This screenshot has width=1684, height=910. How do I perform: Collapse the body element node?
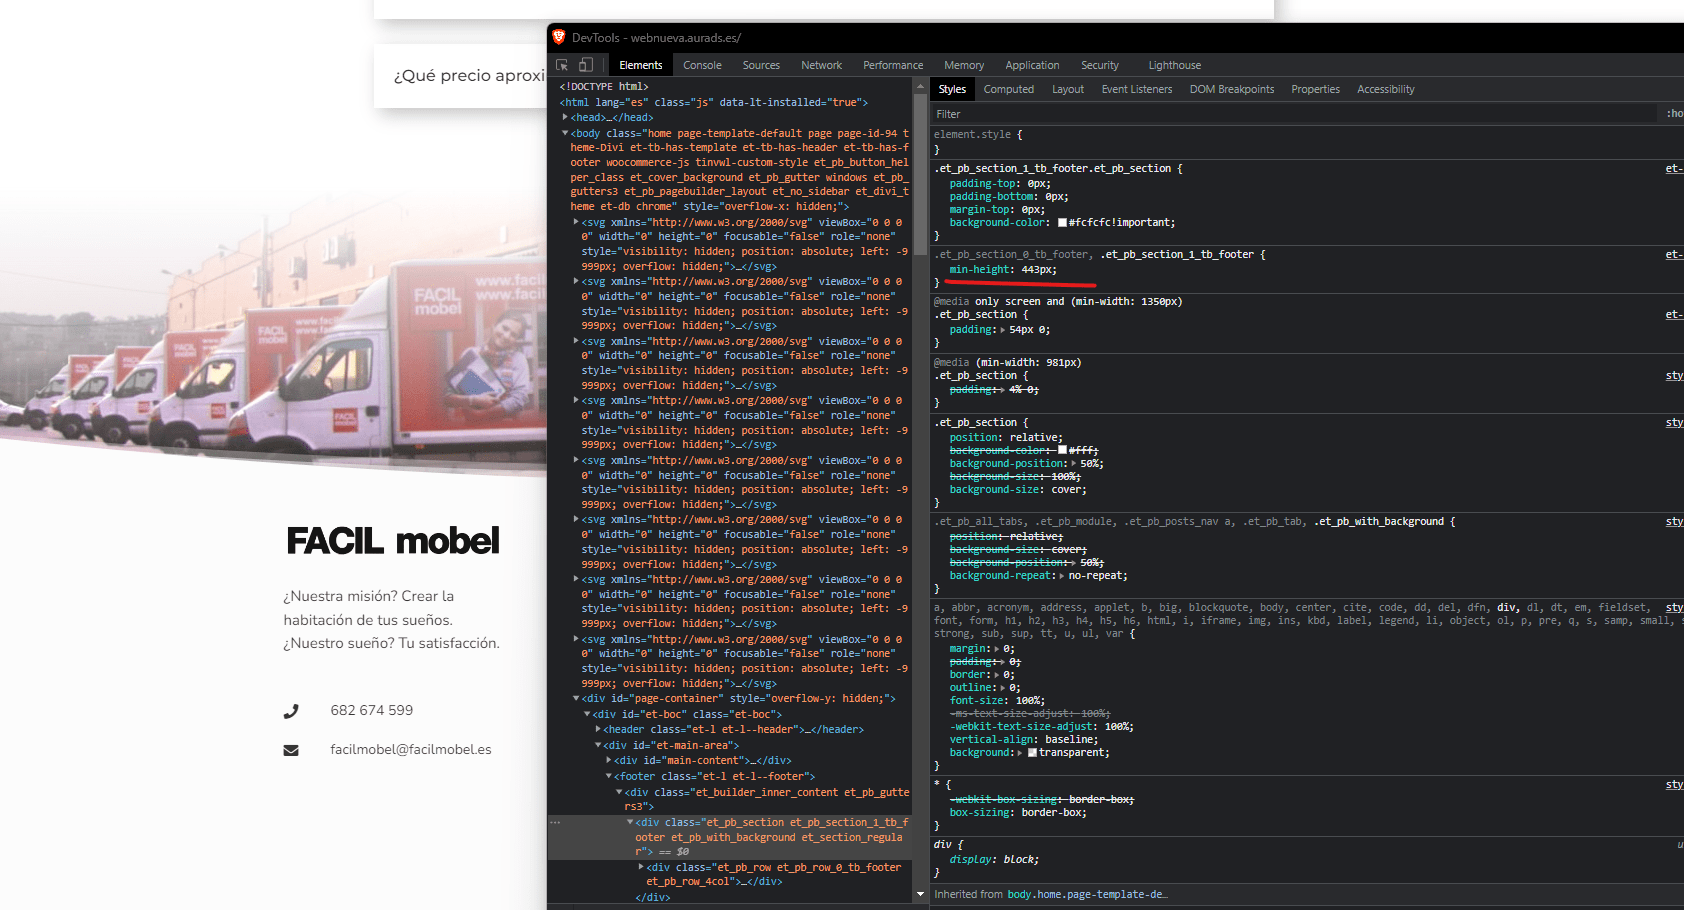pos(565,133)
